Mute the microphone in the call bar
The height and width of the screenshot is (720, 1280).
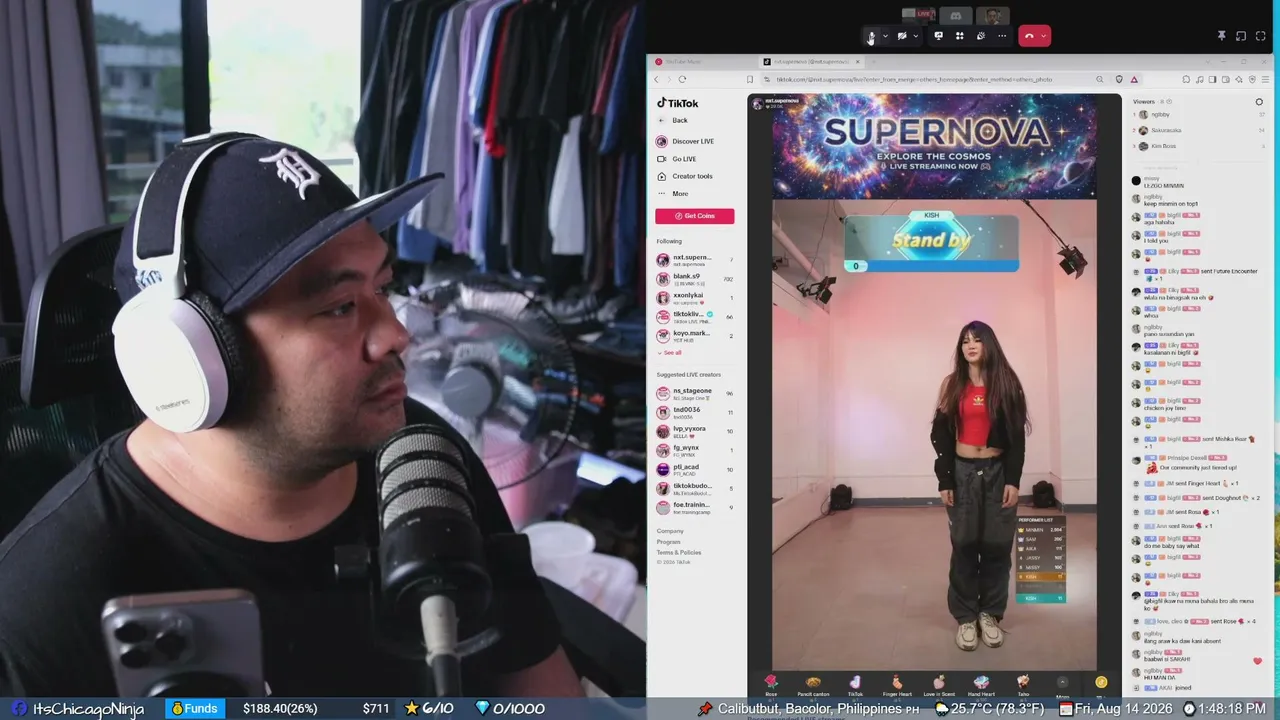click(871, 36)
